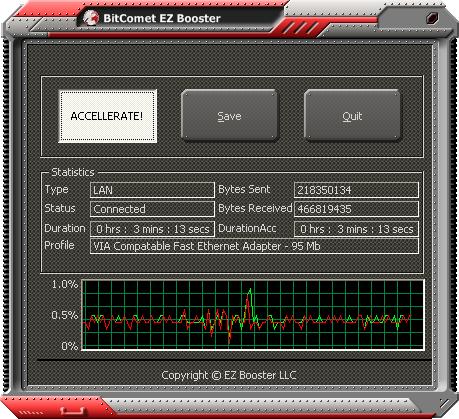Select the Bytes Sent value field

pos(356,190)
